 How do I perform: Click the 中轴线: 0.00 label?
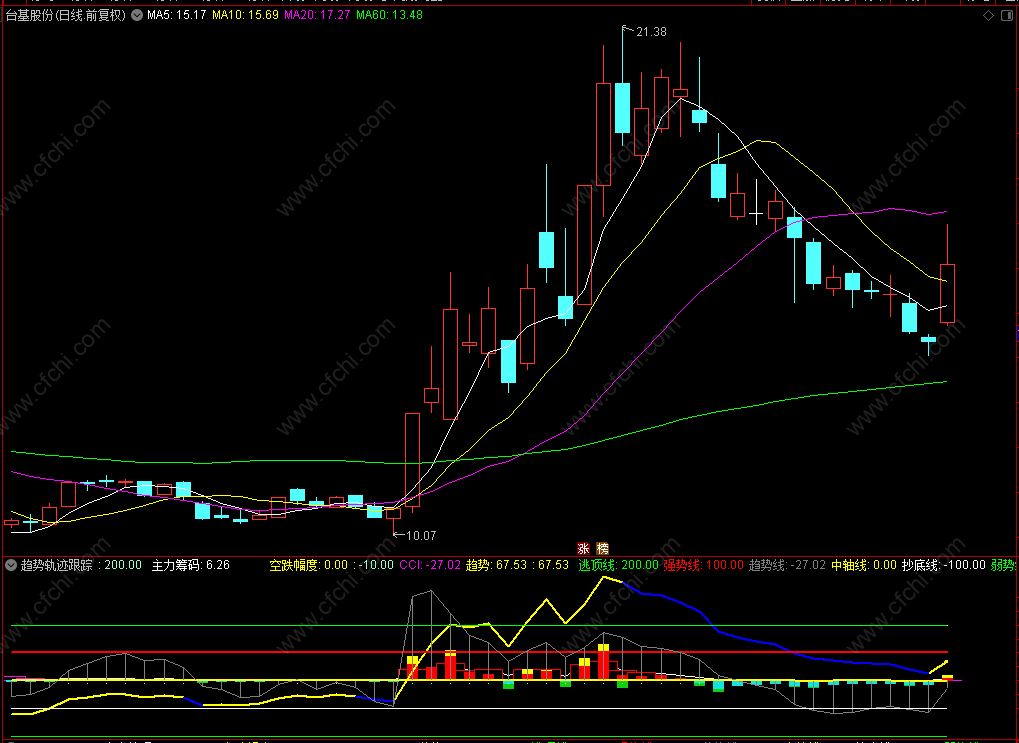tap(864, 565)
